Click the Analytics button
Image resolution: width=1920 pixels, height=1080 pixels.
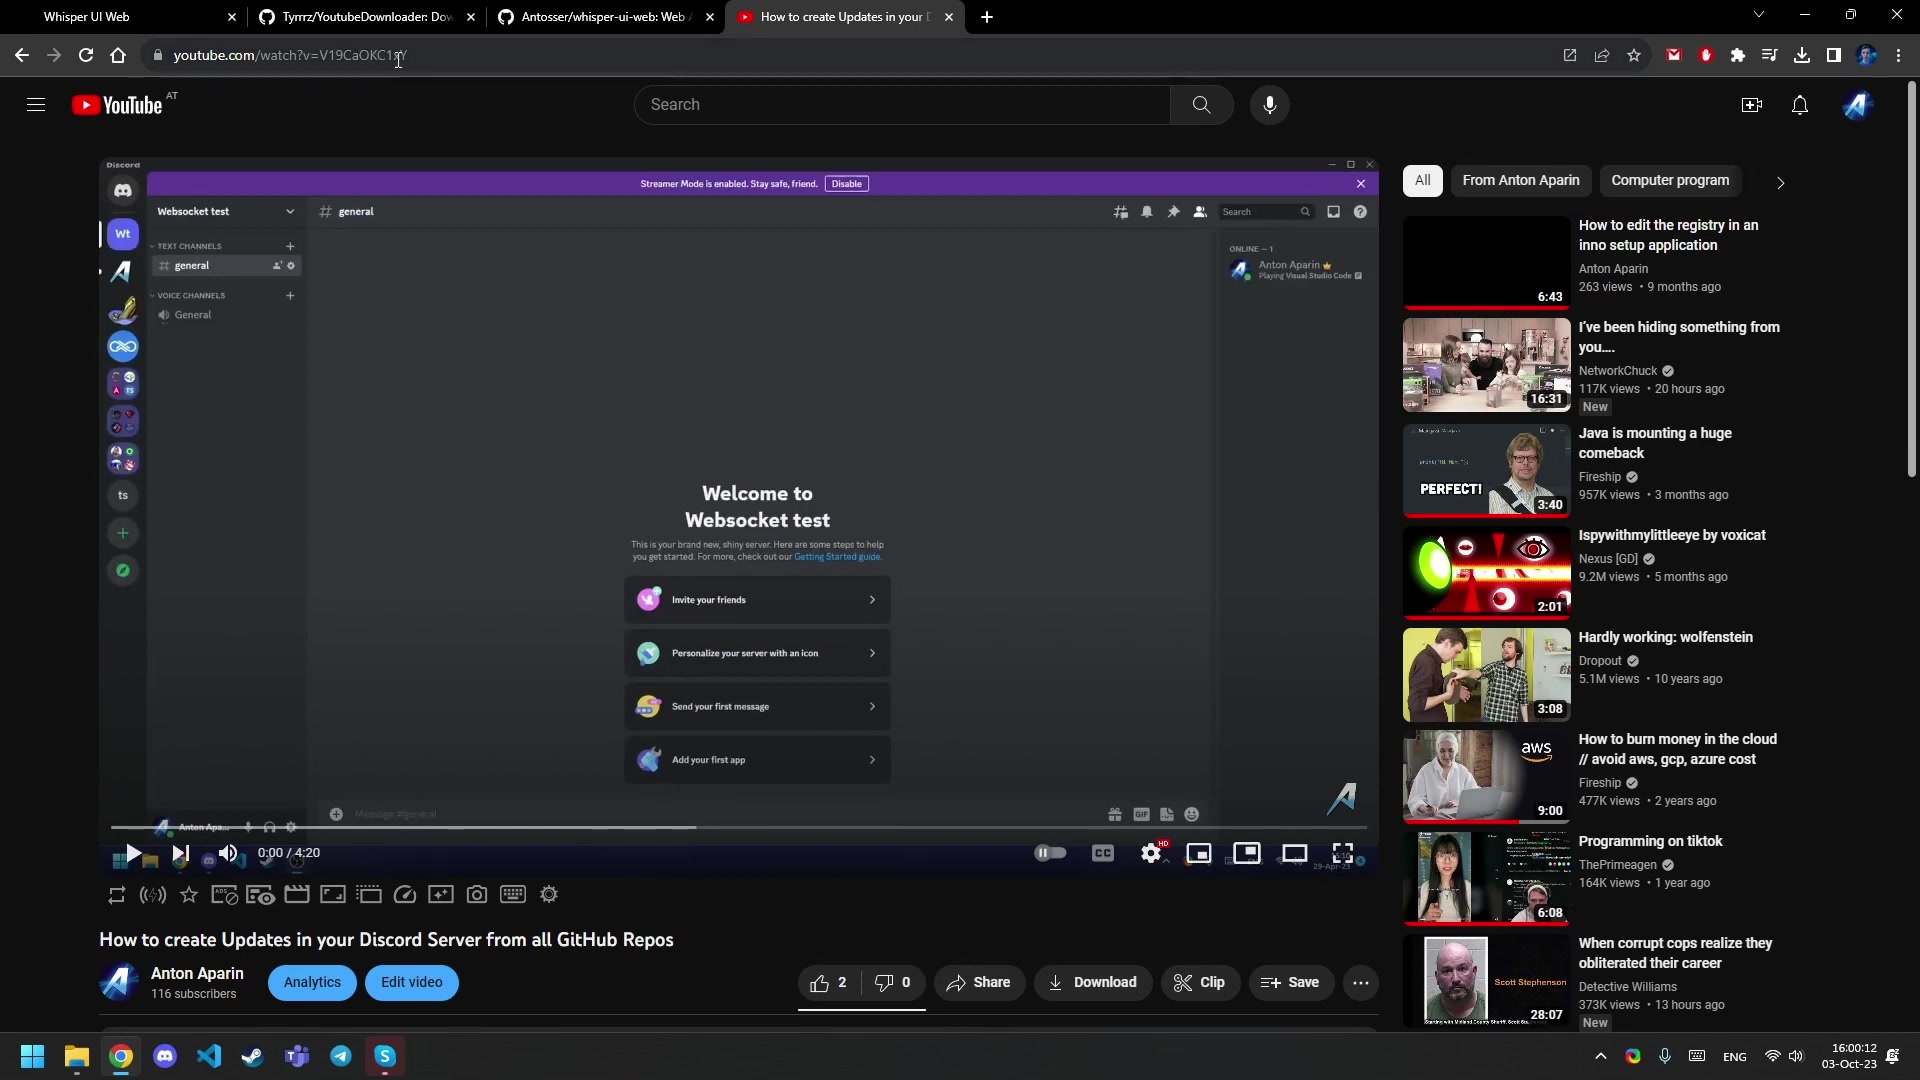(311, 982)
